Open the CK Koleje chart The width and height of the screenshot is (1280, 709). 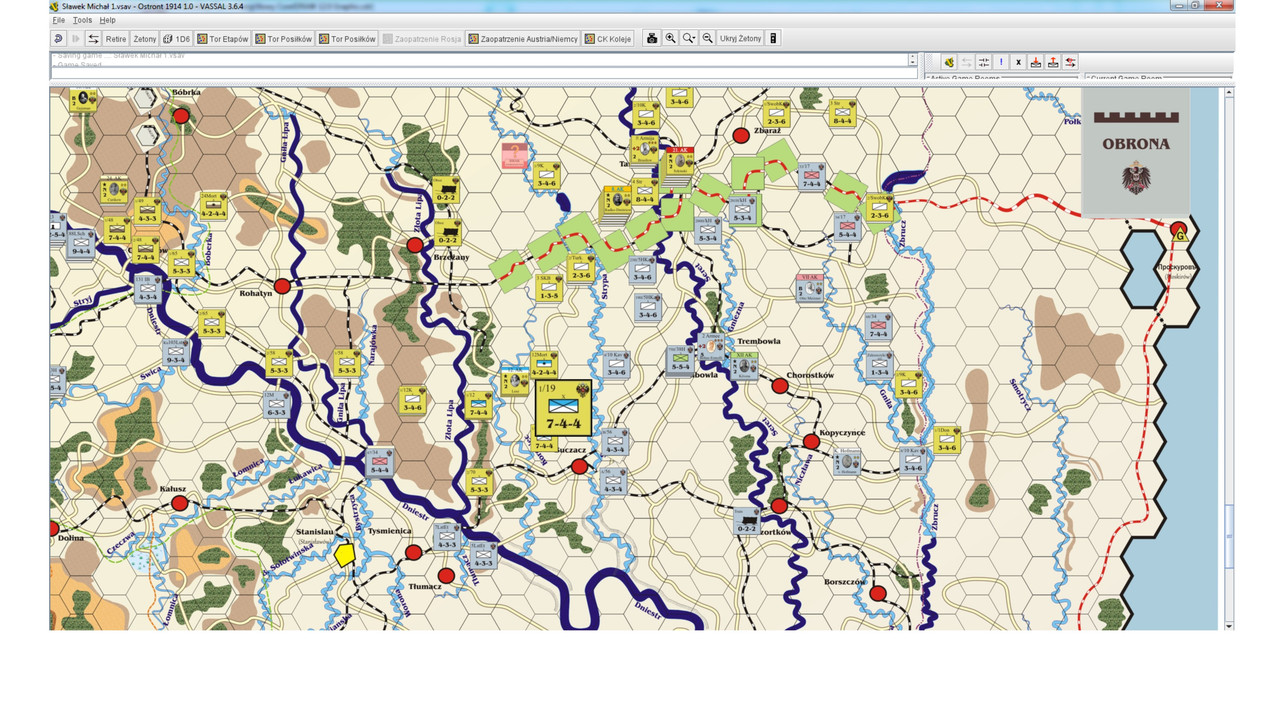(x=609, y=39)
